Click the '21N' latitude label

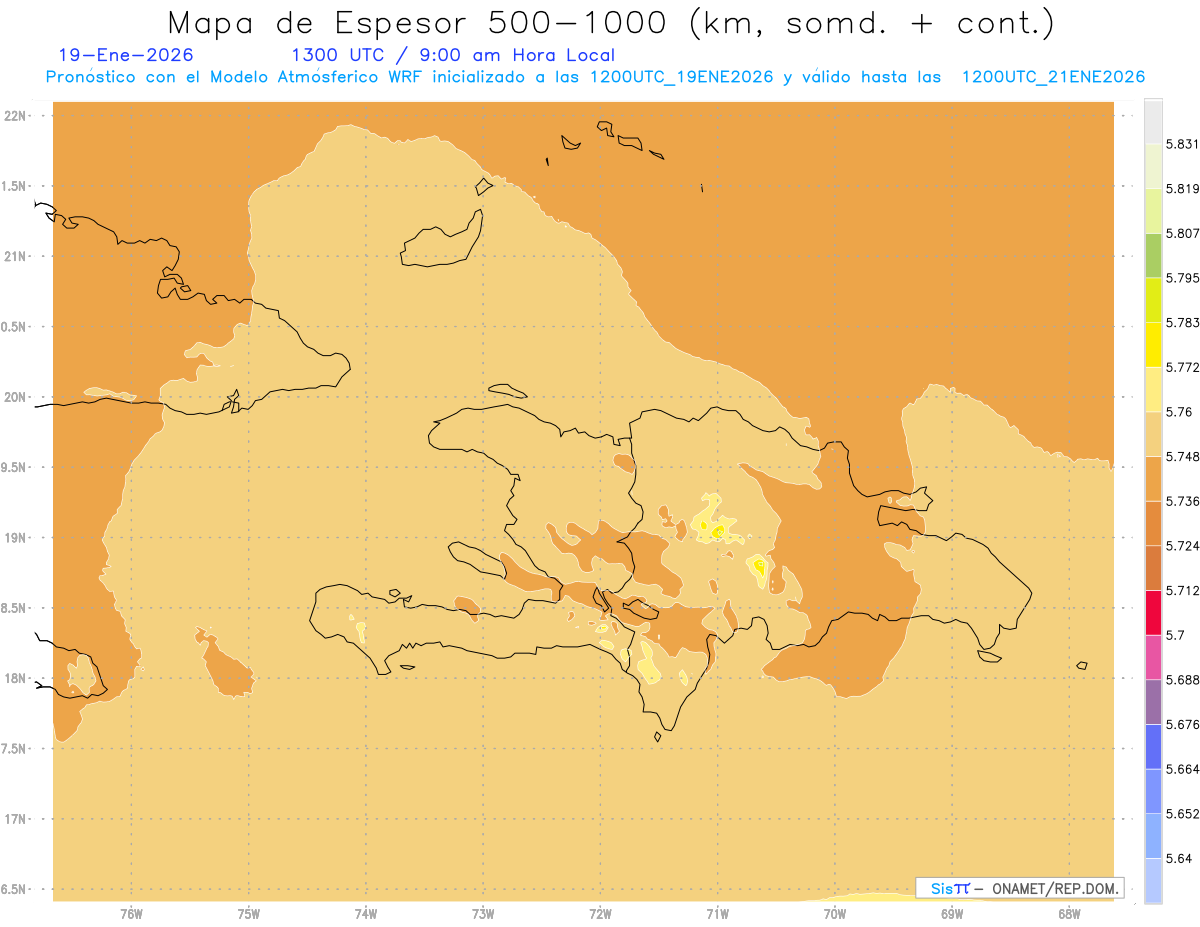[15, 256]
